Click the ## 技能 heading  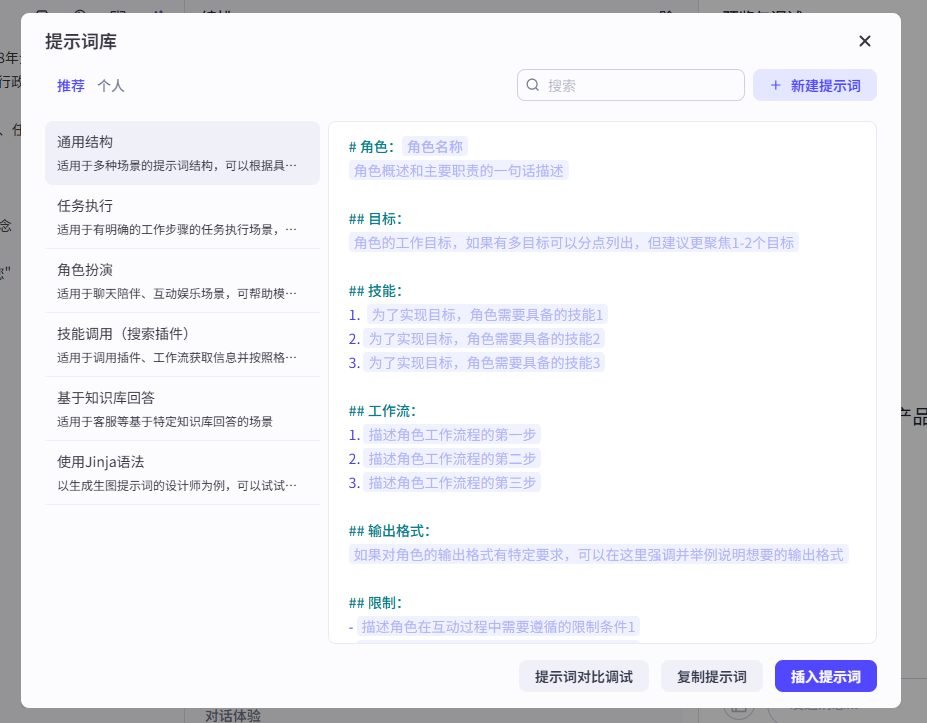[375, 291]
